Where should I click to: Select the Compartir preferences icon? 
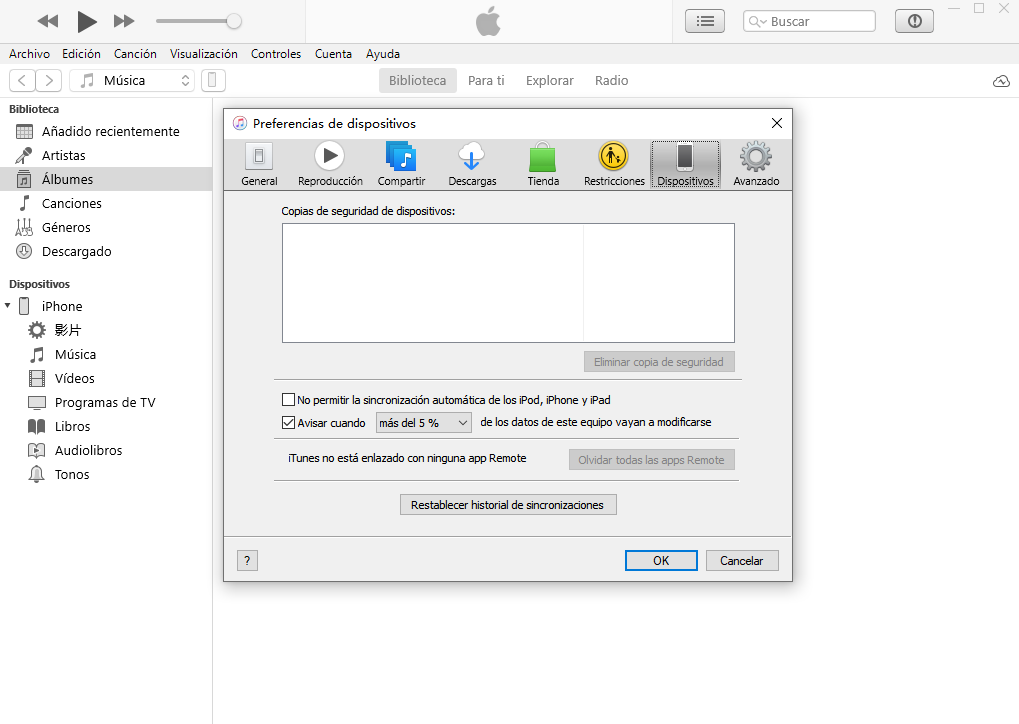401,156
